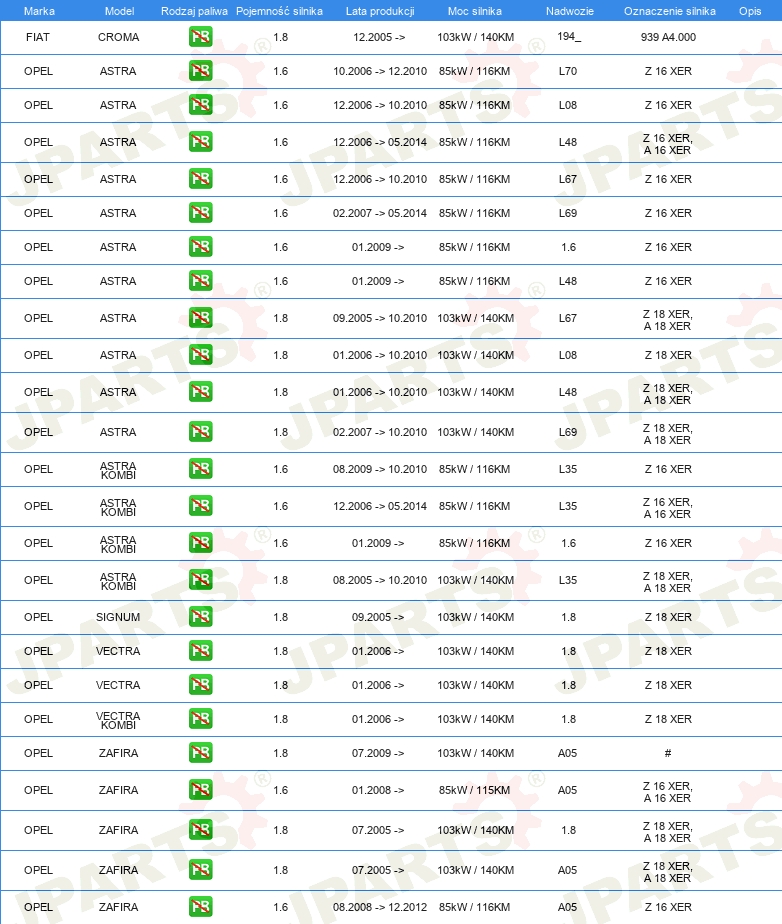Image resolution: width=782 pixels, height=924 pixels.
Task: Click production date 09.2005 -> in SIGNUM row
Action: tap(378, 617)
